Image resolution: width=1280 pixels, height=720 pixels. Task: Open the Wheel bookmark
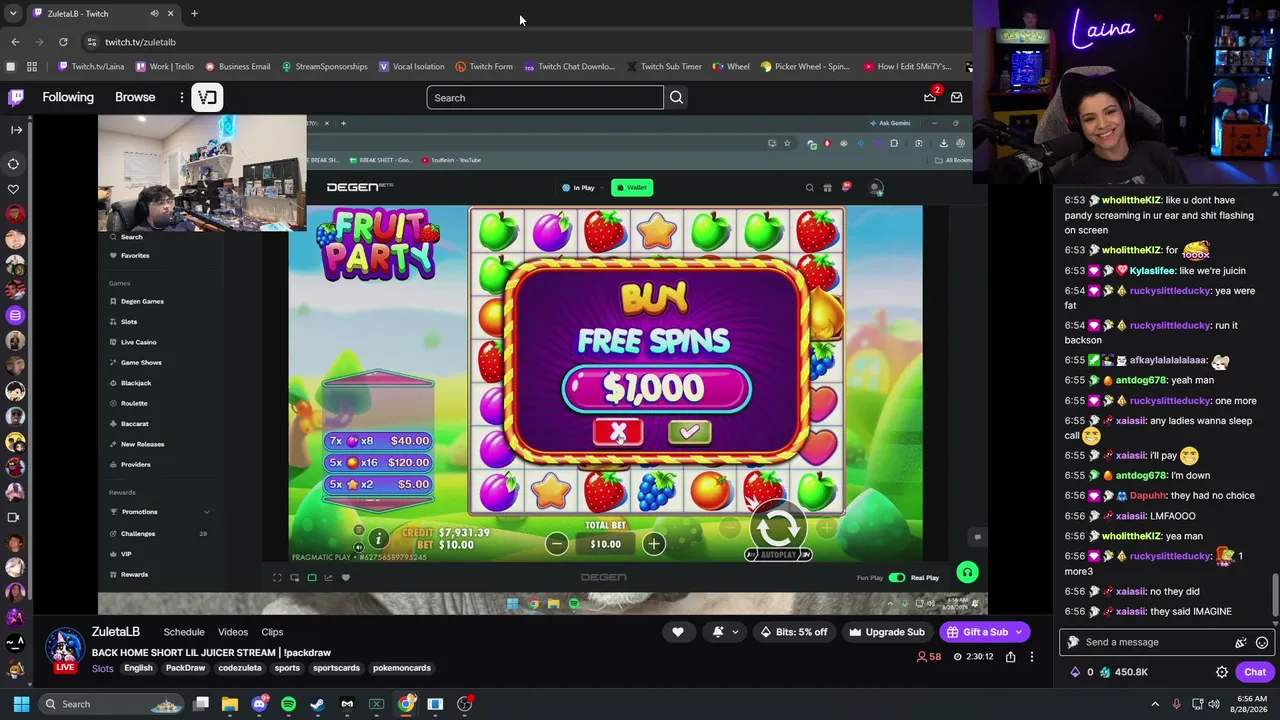pos(731,67)
